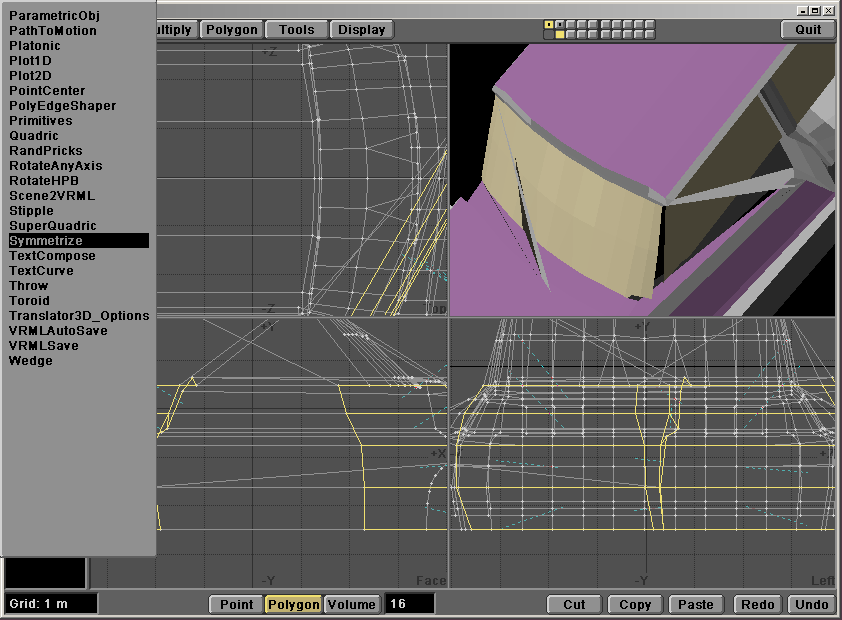842x620 pixels.
Task: Open the Display menu tab
Action: coord(361,30)
